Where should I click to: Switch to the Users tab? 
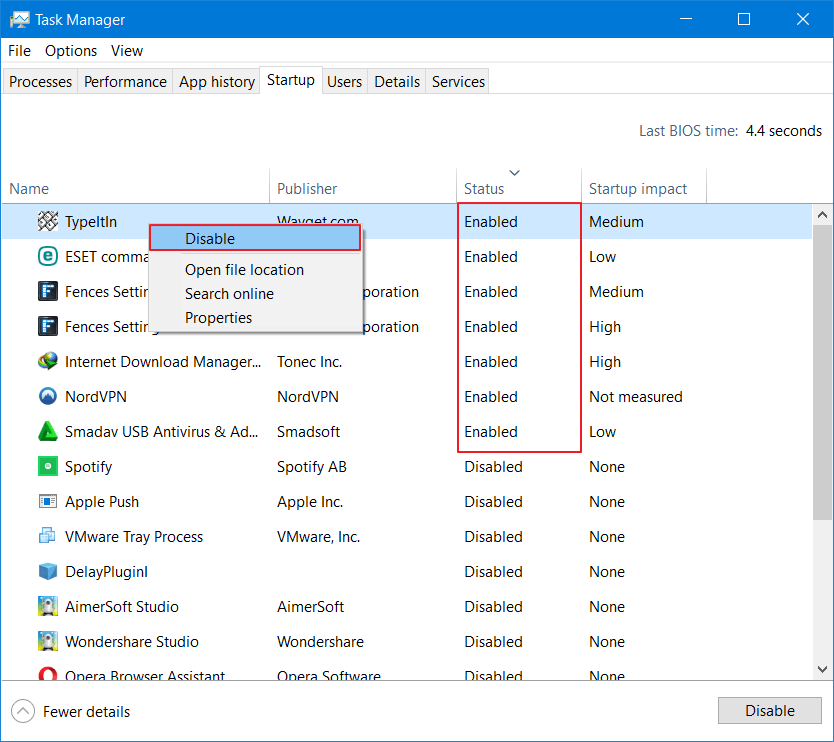(x=344, y=81)
